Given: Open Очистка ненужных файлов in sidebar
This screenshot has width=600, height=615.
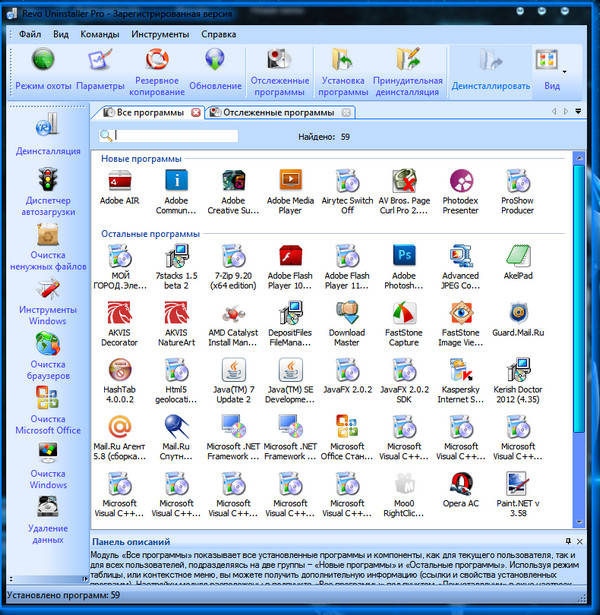Looking at the screenshot, I should [x=48, y=248].
